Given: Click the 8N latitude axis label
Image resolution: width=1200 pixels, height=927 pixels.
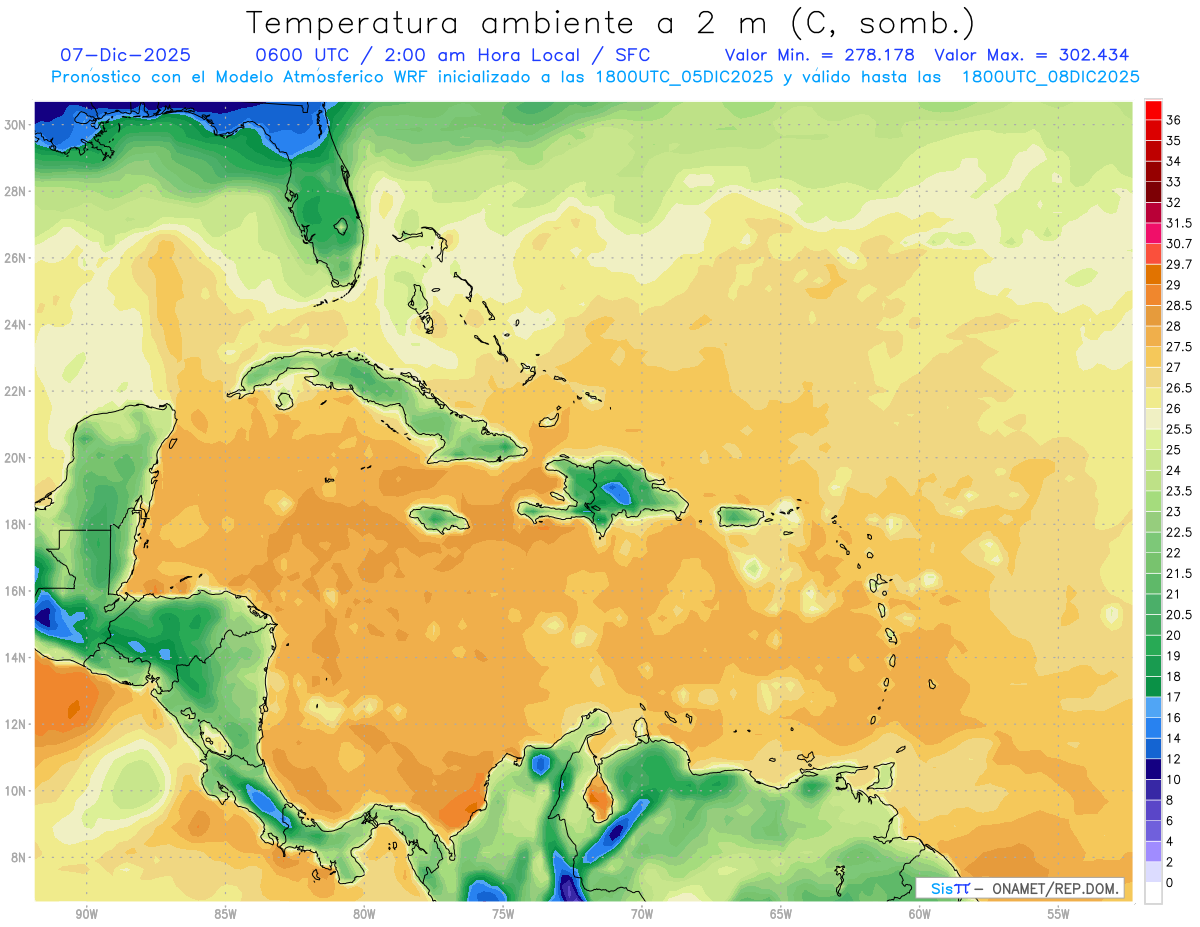Looking at the screenshot, I should pyautogui.click(x=20, y=857).
